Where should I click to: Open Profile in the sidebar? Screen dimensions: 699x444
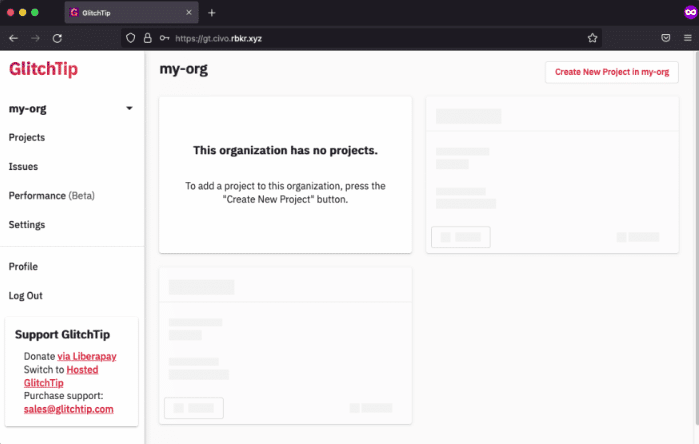[x=23, y=267]
